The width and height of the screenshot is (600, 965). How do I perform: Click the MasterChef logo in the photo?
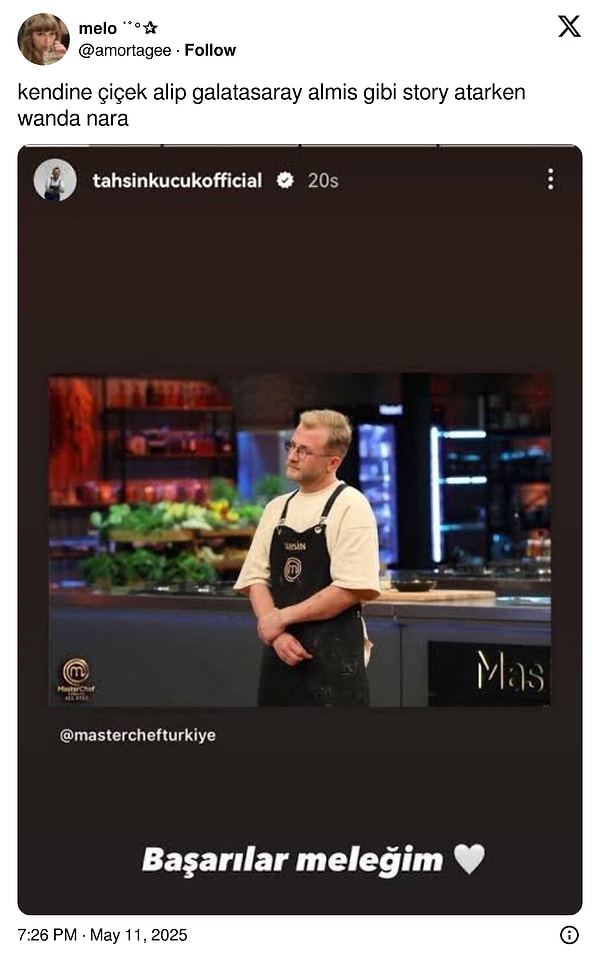(76, 679)
